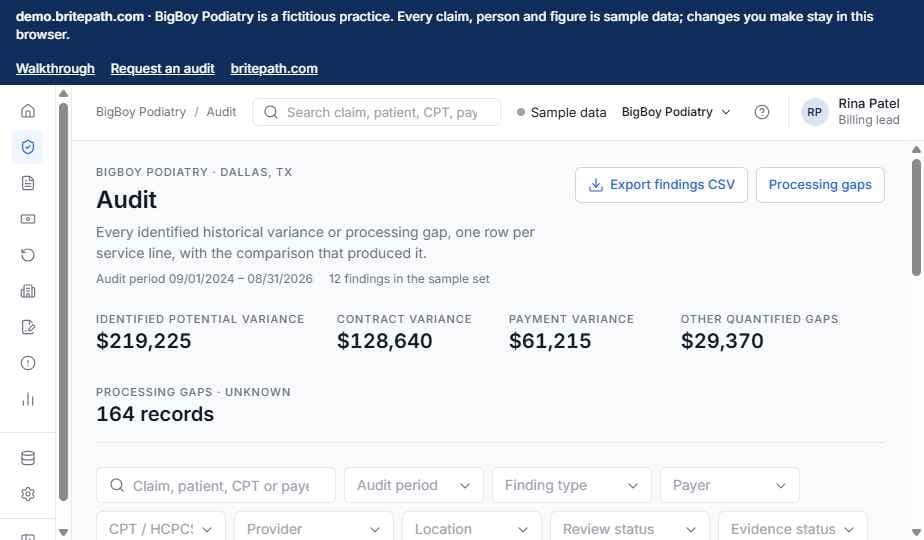Click the Export findings CSV button
Viewport: 924px width, 540px height.
tap(661, 185)
